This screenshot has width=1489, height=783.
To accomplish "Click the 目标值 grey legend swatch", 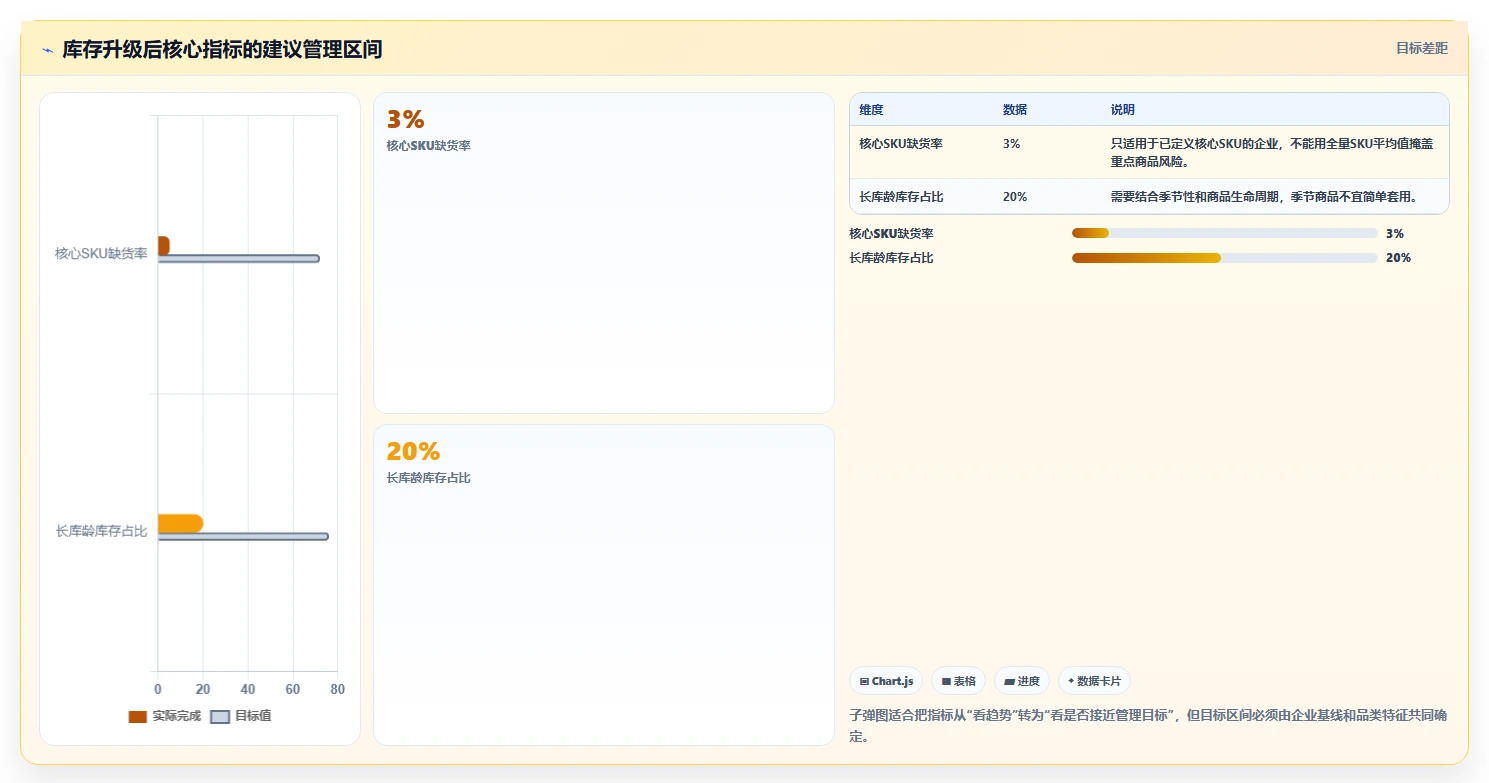I will click(x=220, y=716).
